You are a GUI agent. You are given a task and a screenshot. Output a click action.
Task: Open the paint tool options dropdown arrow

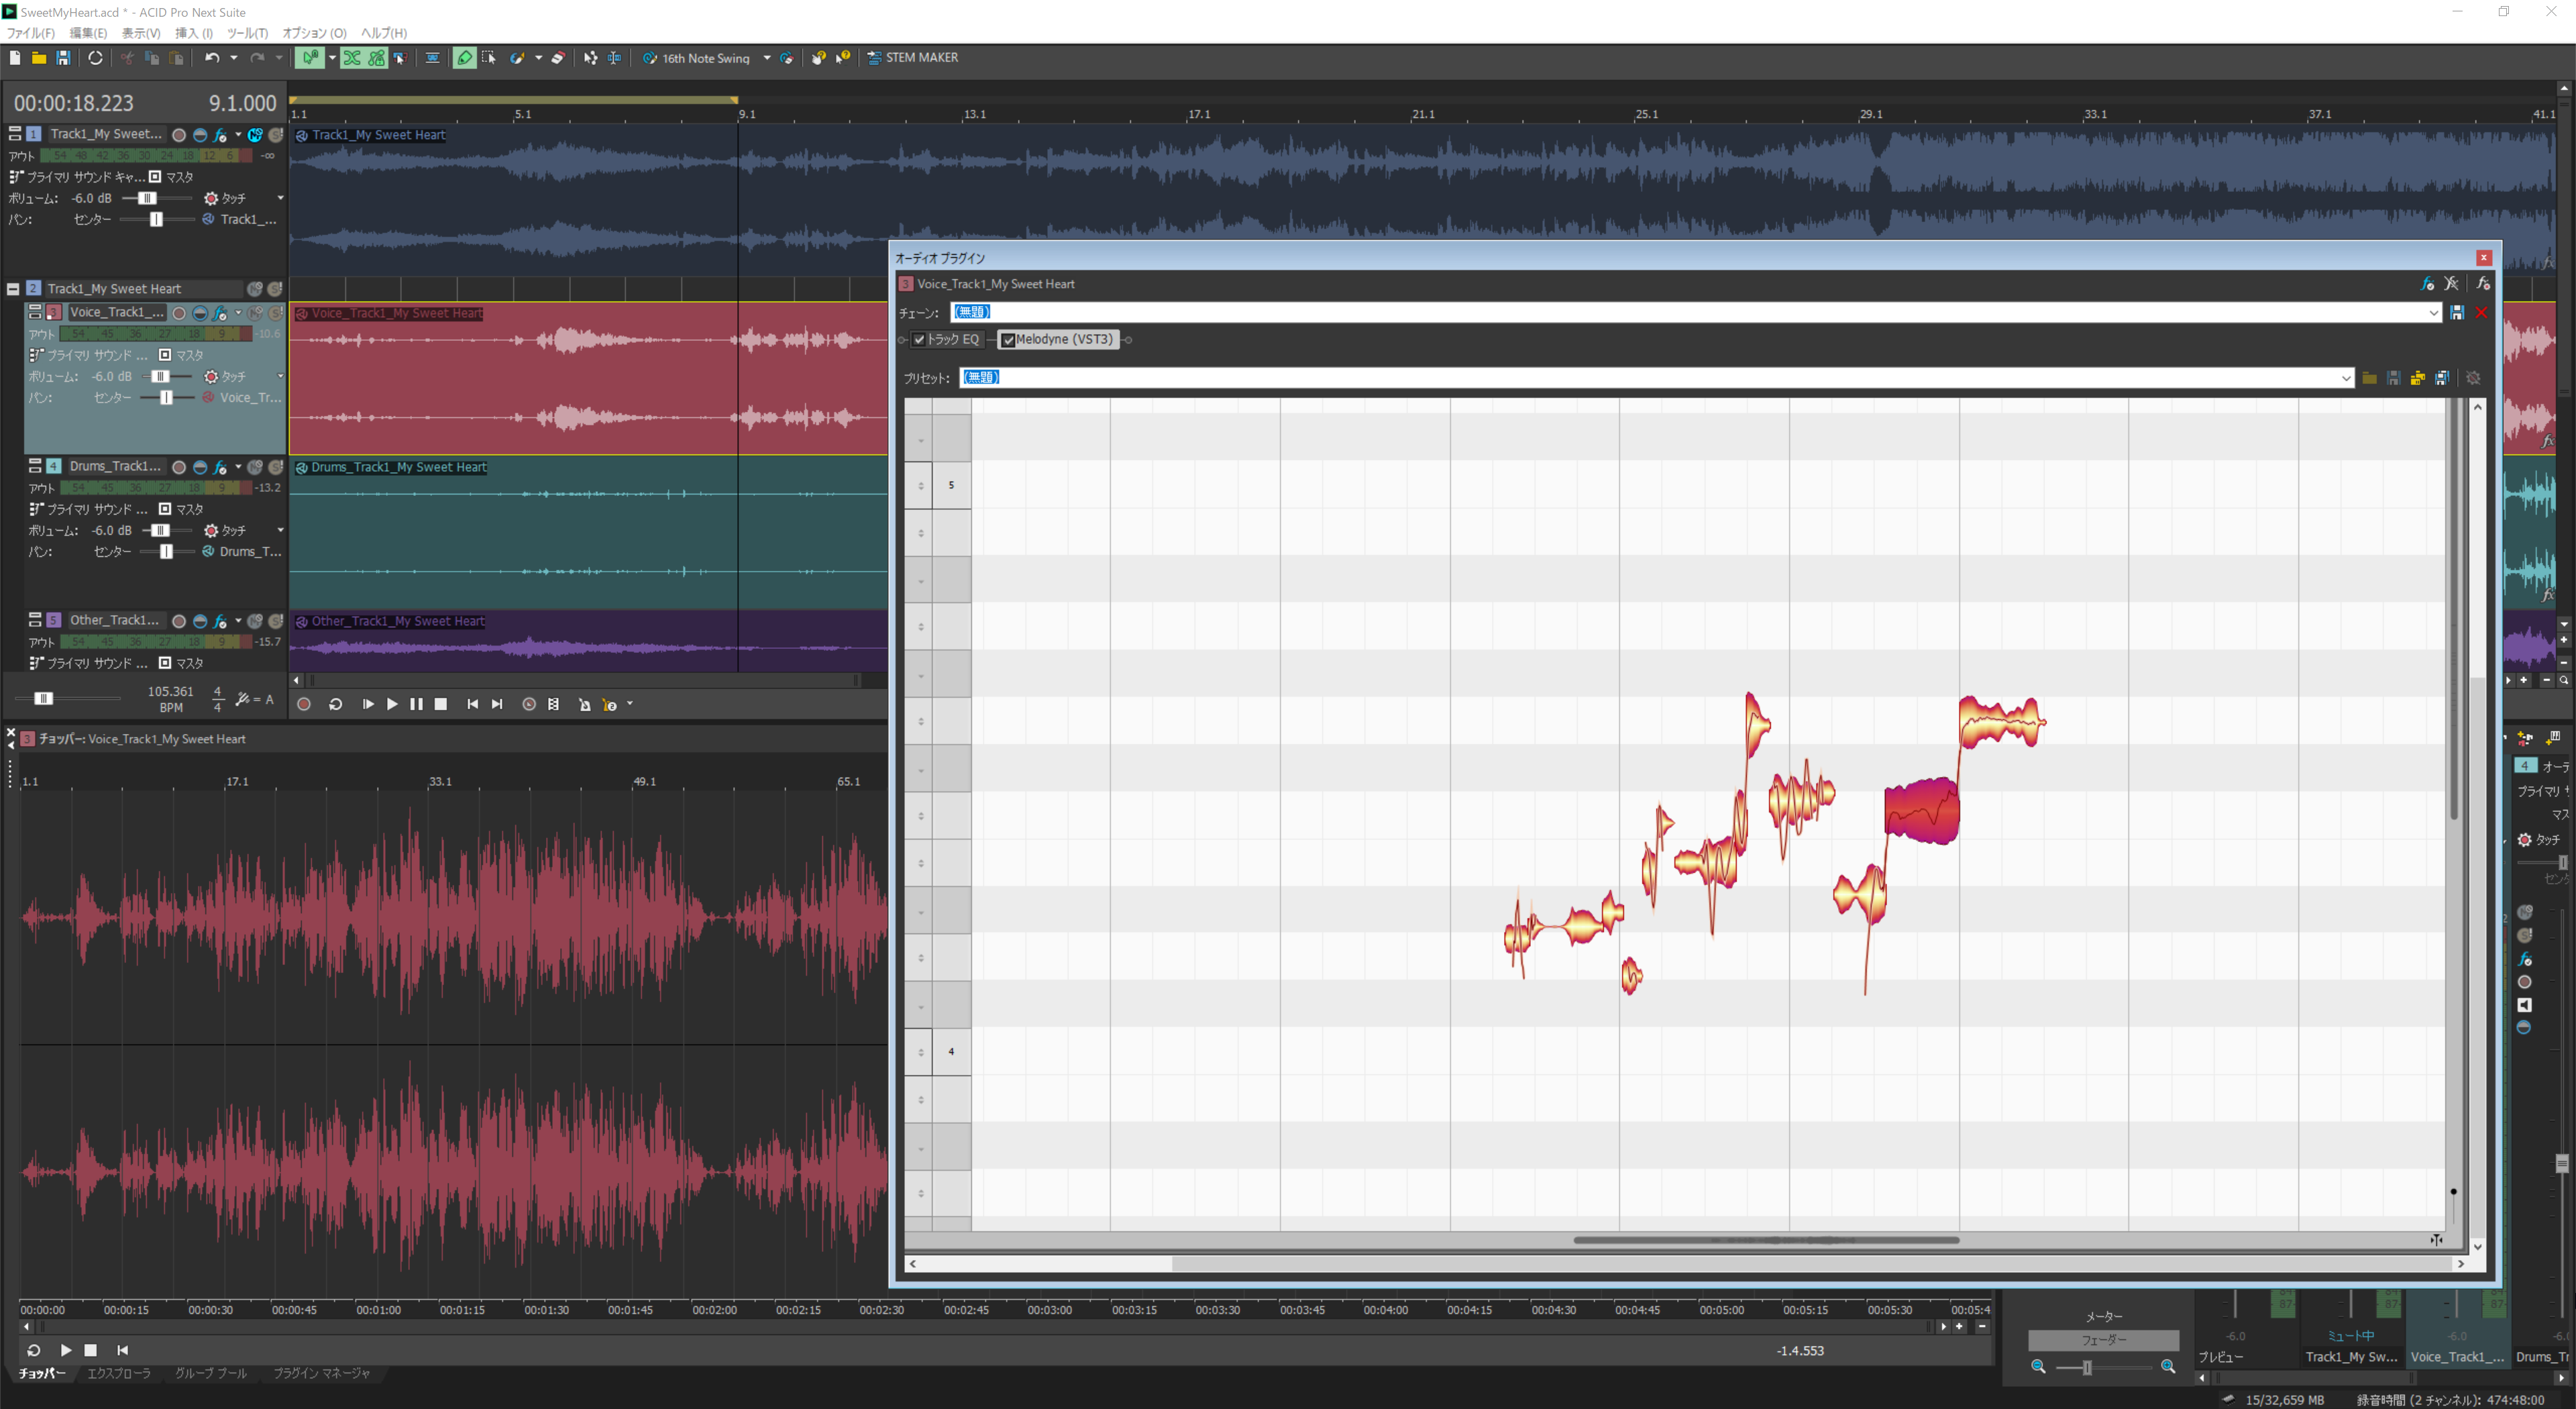[538, 58]
